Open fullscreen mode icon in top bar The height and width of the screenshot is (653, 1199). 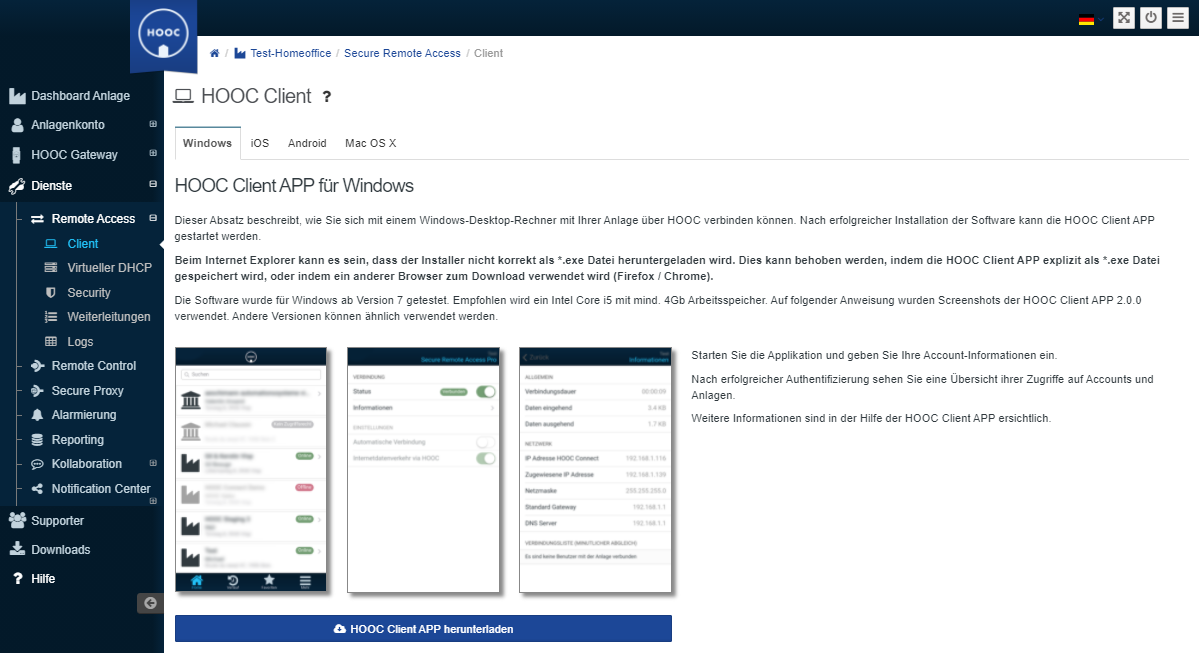1124,18
